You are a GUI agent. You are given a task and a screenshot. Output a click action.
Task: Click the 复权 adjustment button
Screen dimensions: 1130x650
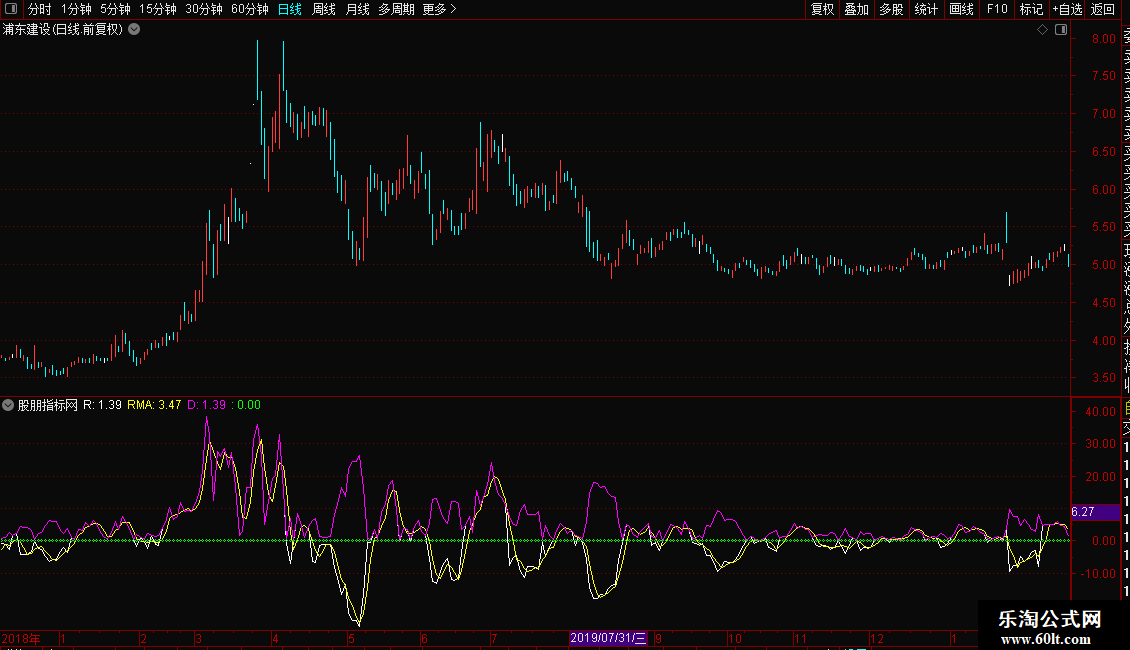pyautogui.click(x=822, y=9)
